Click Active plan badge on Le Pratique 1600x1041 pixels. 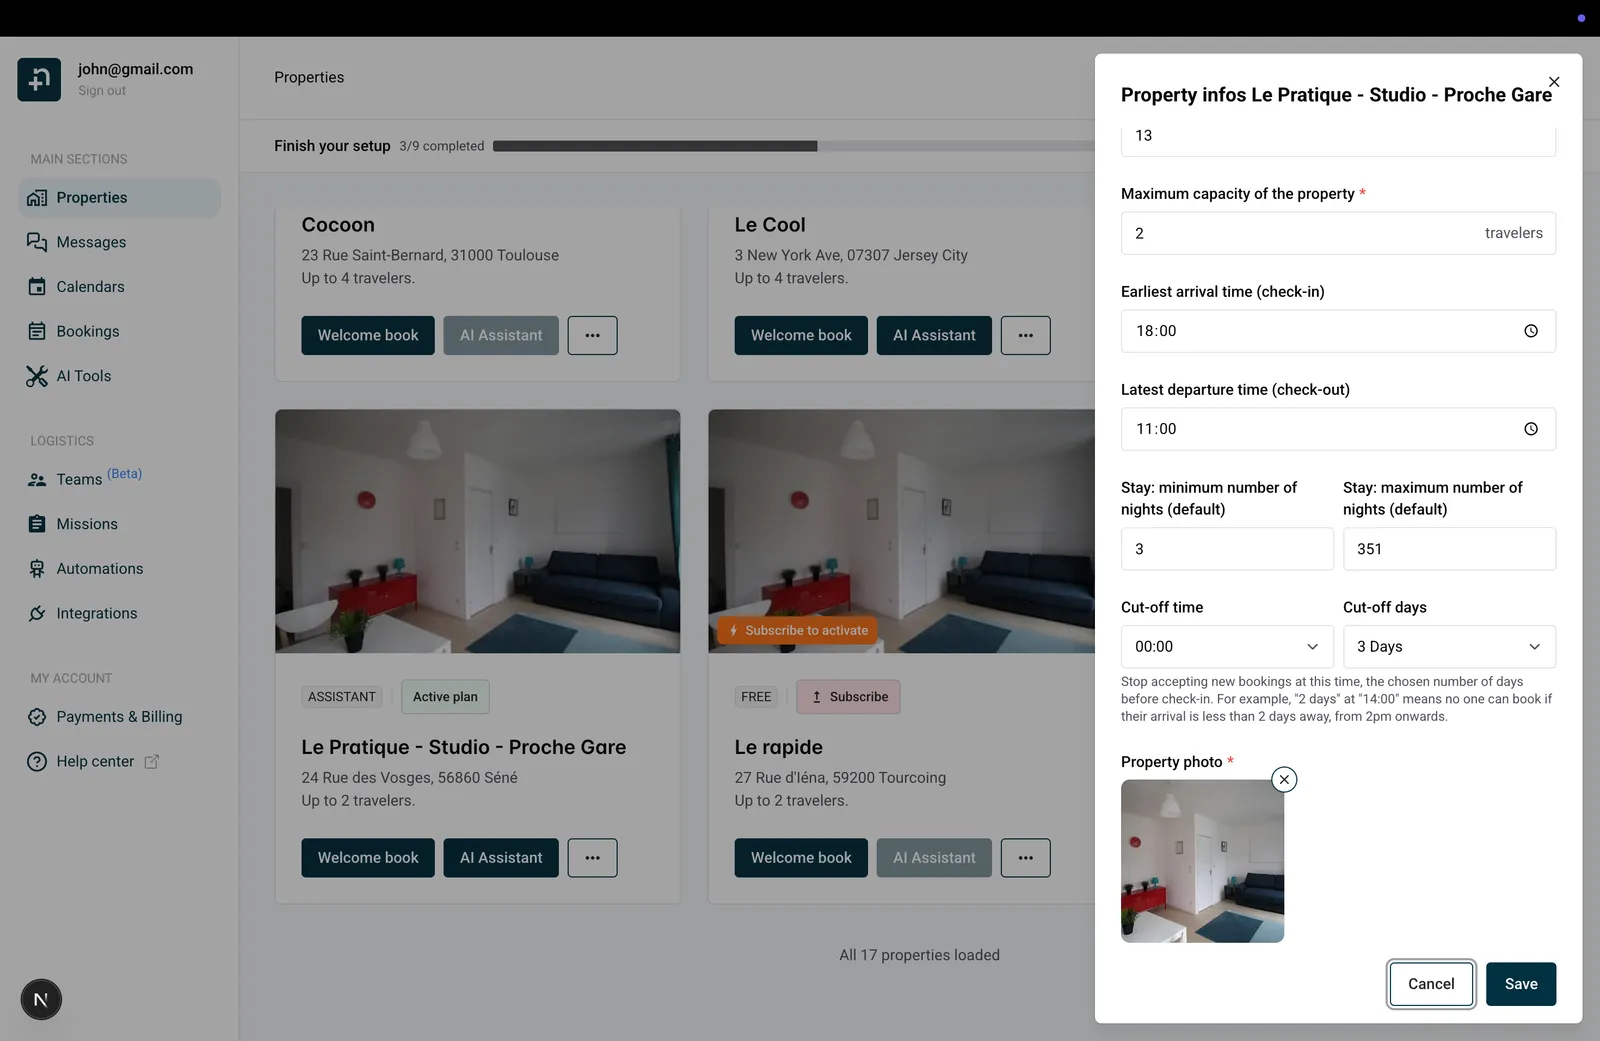445,697
